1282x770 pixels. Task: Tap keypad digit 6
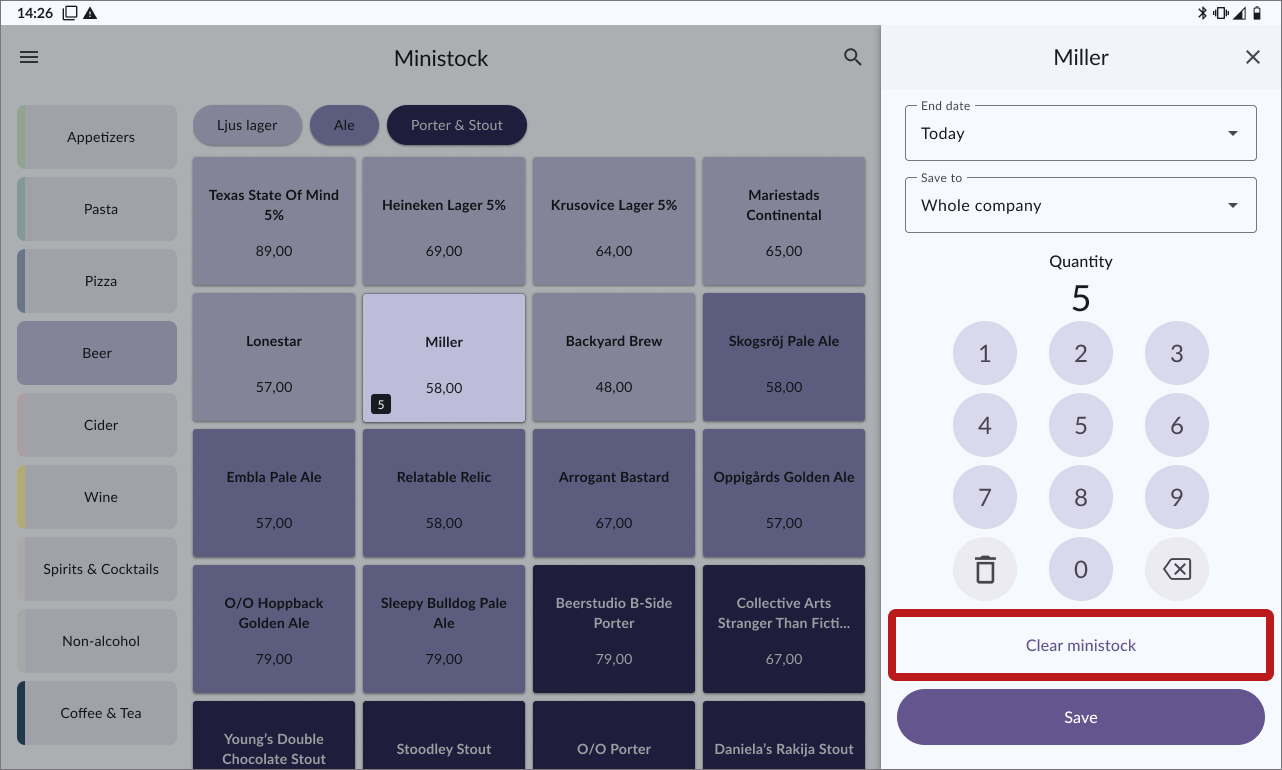tap(1177, 425)
